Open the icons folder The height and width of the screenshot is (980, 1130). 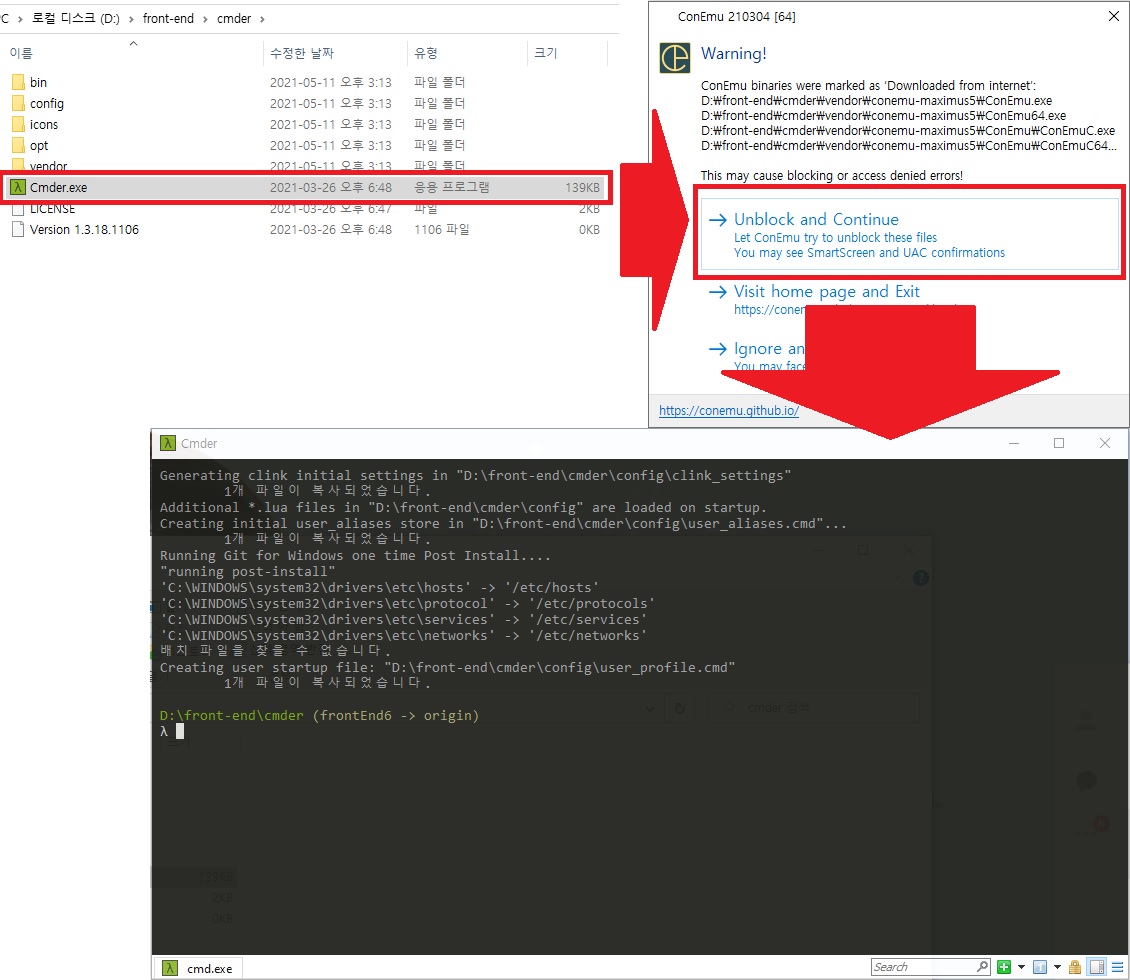pyautogui.click(x=43, y=124)
